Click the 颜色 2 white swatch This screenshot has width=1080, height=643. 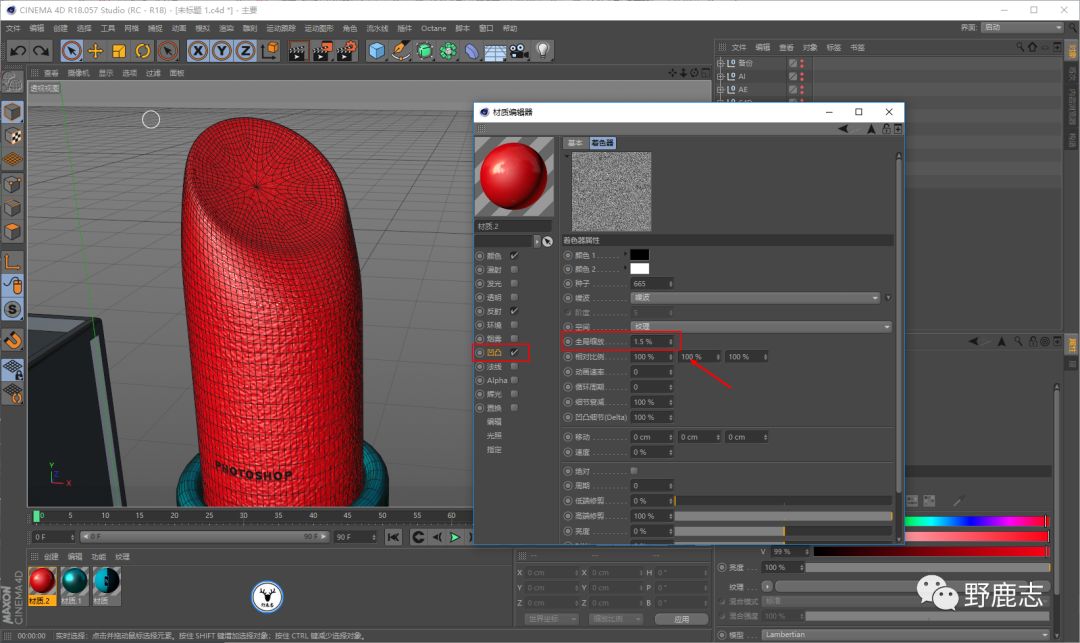click(639, 269)
